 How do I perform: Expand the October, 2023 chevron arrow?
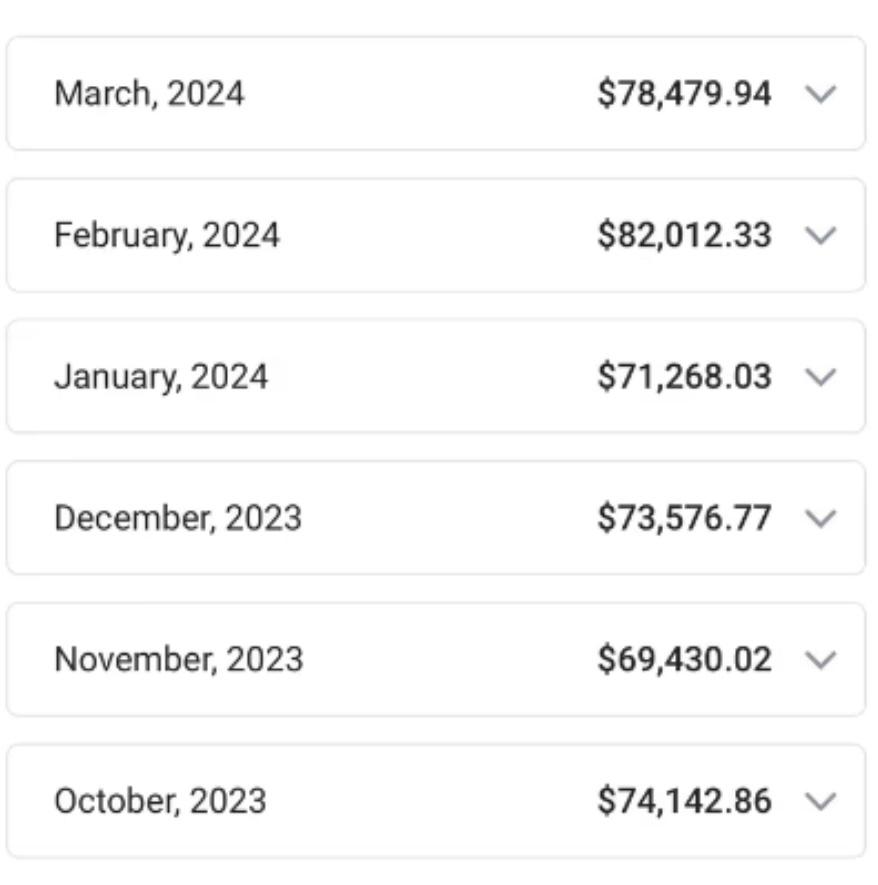pos(820,801)
